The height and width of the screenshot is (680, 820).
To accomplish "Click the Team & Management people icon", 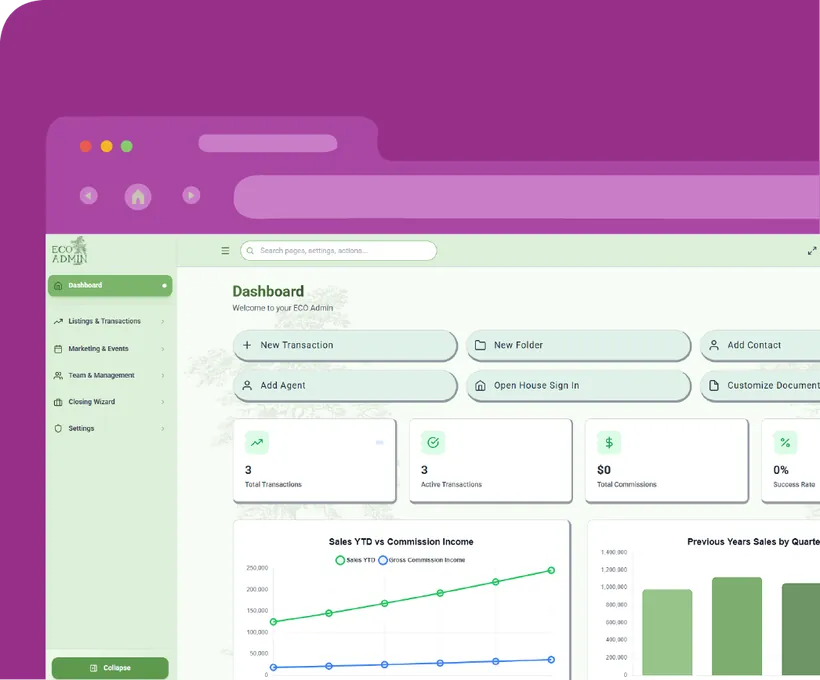I will click(x=58, y=376).
